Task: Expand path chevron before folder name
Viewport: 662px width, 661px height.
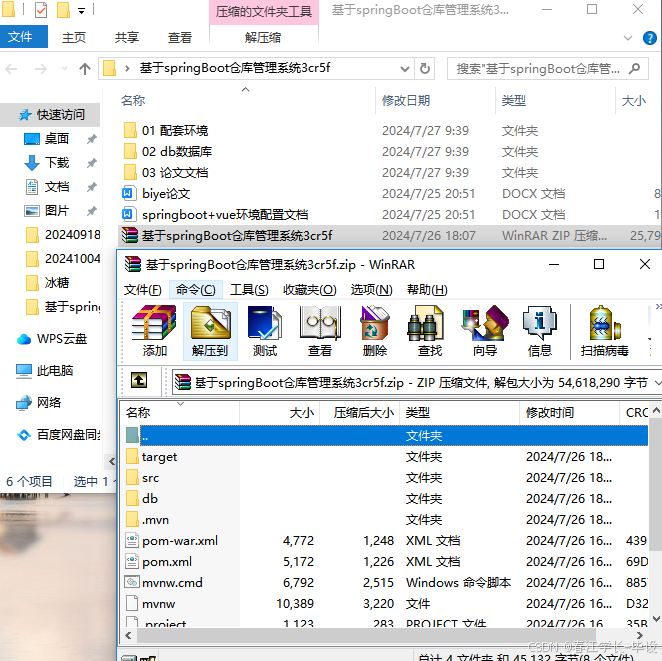Action: pos(127,68)
